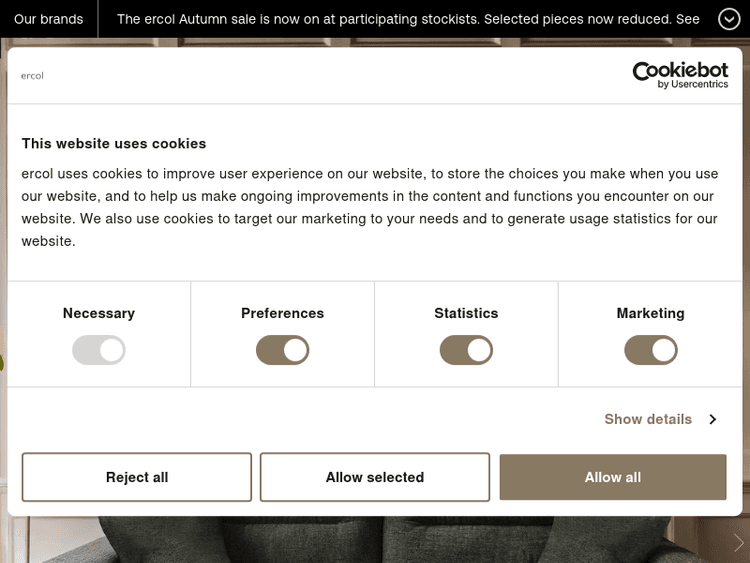Image resolution: width=750 pixels, height=563 pixels.
Task: Click the ercol Autumn sale announcement text
Action: tap(408, 19)
